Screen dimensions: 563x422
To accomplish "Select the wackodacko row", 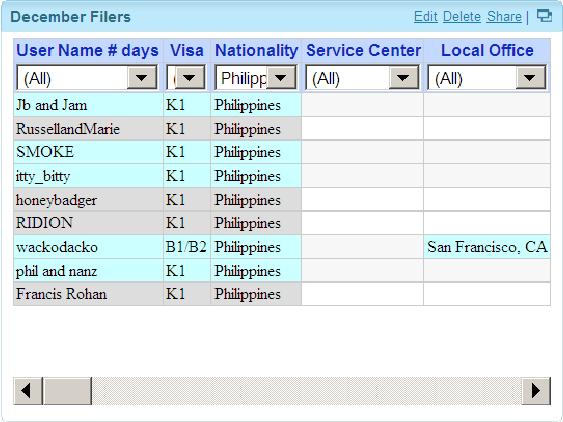I will coord(282,247).
